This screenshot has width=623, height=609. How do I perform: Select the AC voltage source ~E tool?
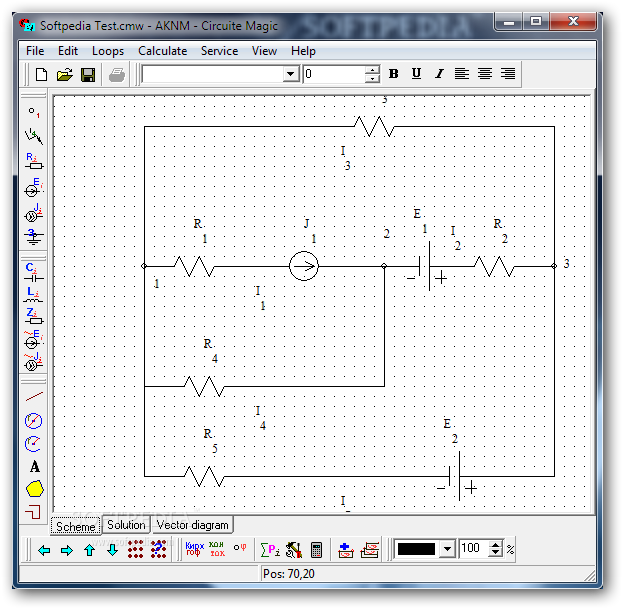pos(34,339)
